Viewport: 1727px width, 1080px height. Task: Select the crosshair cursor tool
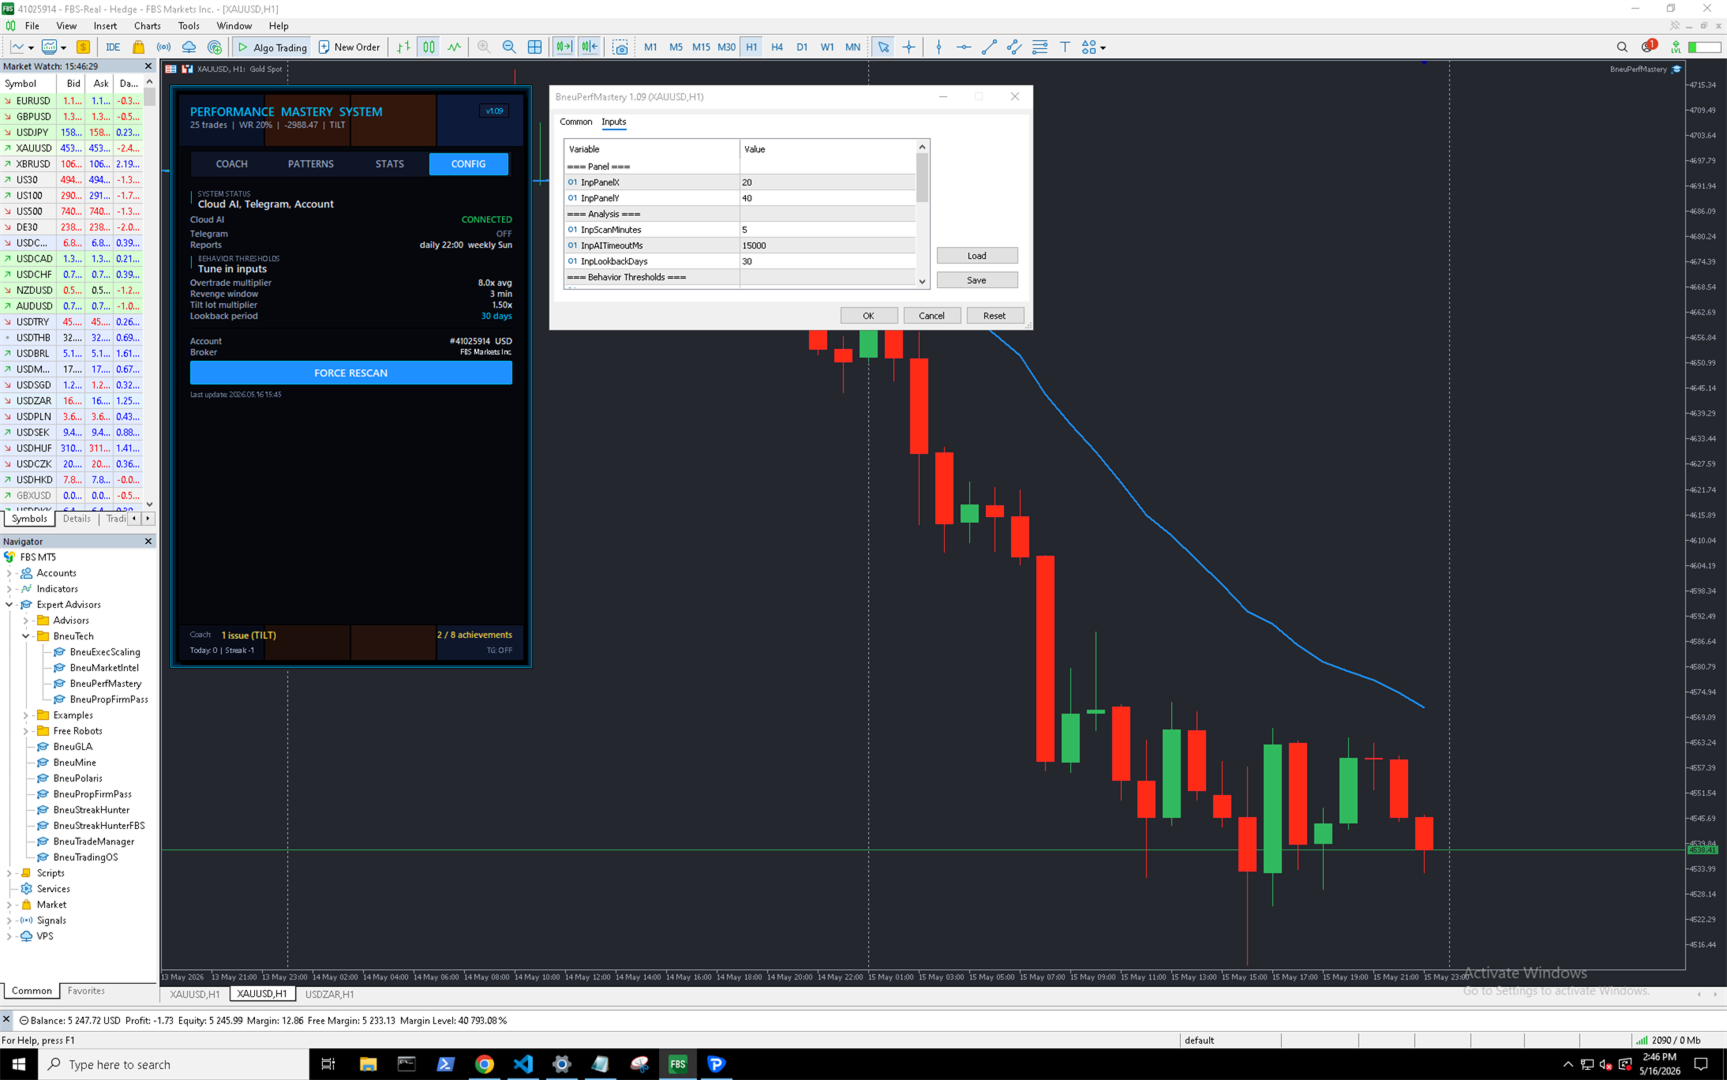pyautogui.click(x=909, y=47)
